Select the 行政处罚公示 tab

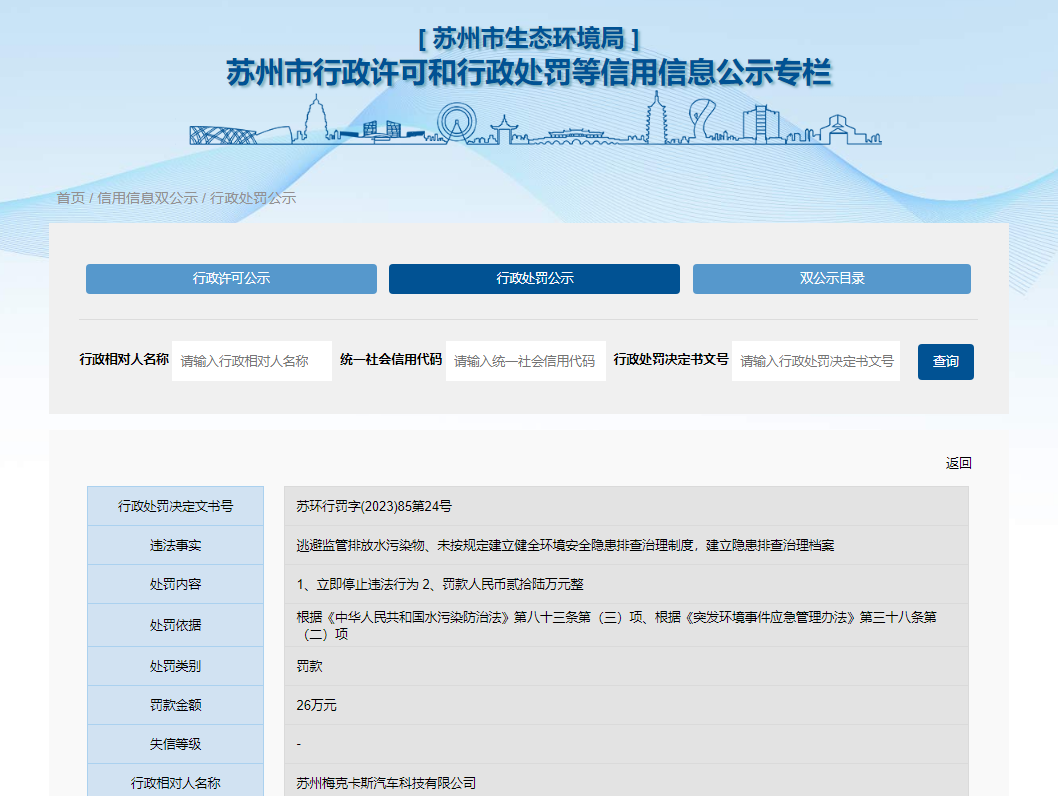pyautogui.click(x=534, y=279)
